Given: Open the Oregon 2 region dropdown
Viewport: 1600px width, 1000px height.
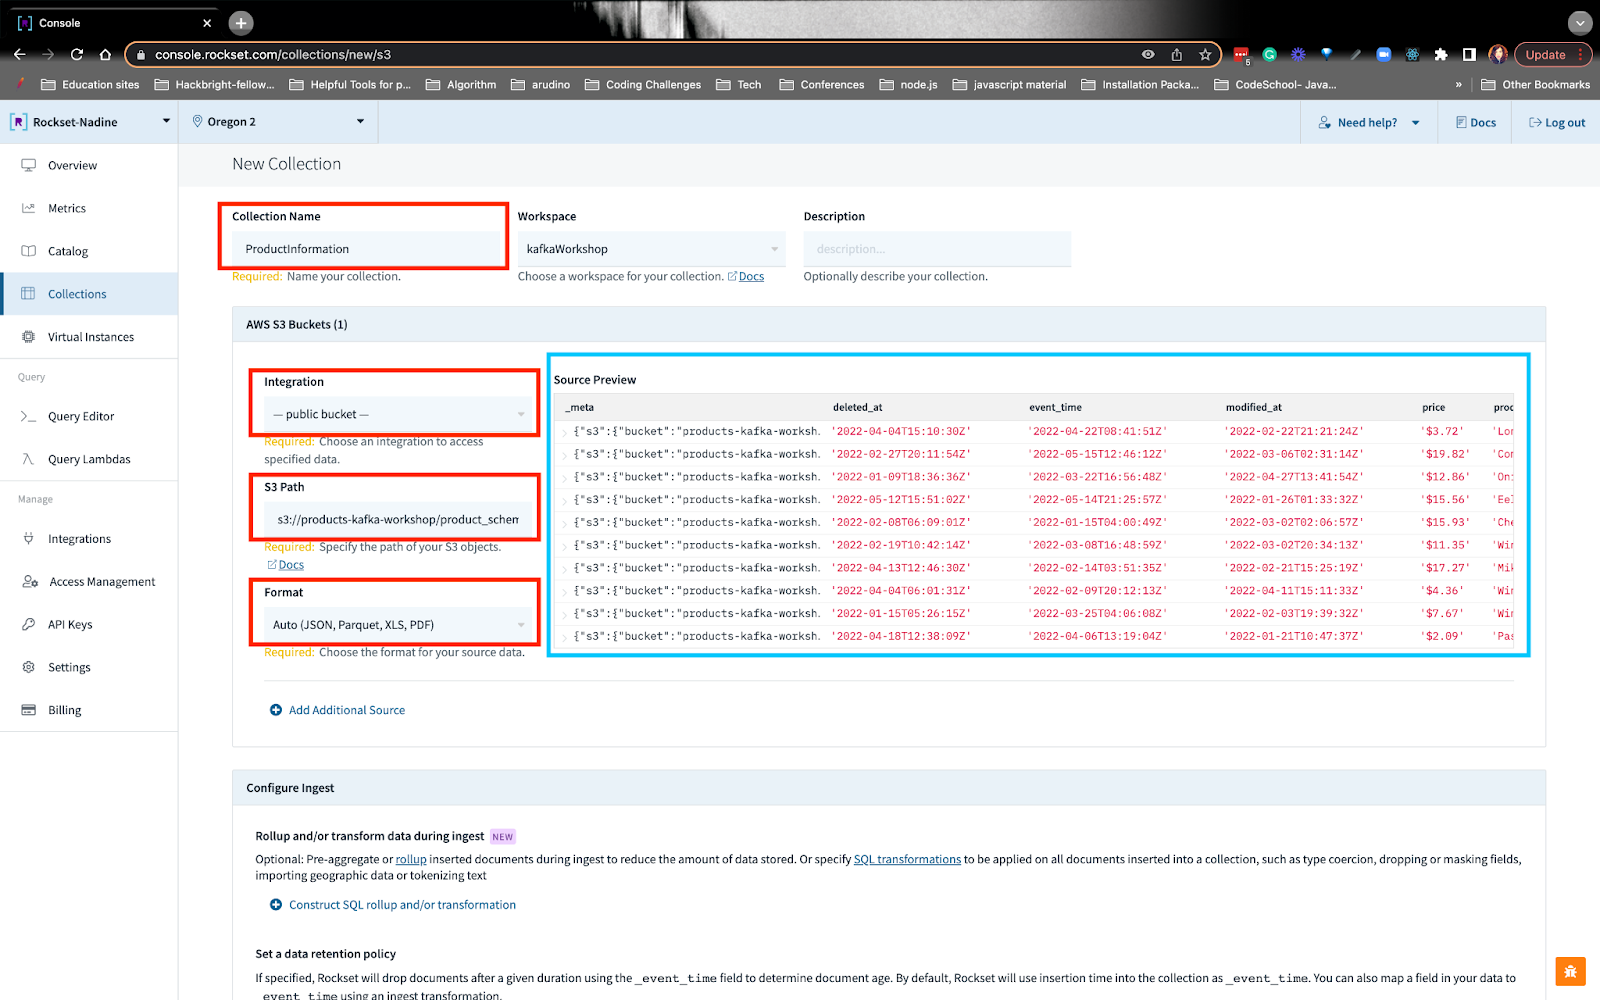Looking at the screenshot, I should (278, 122).
